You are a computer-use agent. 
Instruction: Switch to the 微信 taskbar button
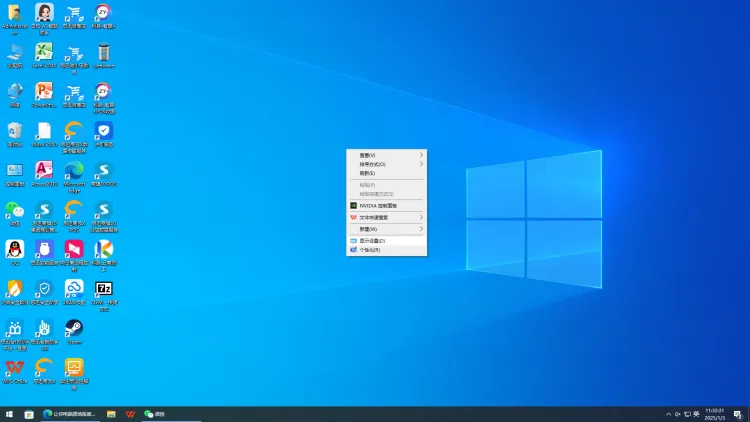(171, 414)
